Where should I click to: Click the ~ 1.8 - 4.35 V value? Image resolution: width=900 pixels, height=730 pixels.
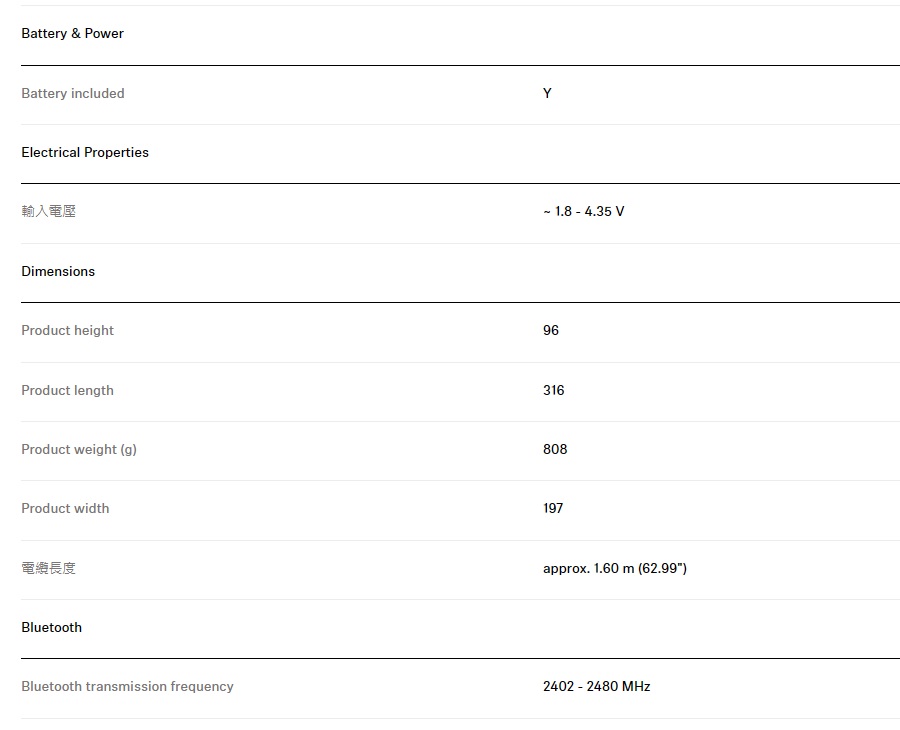coord(583,212)
